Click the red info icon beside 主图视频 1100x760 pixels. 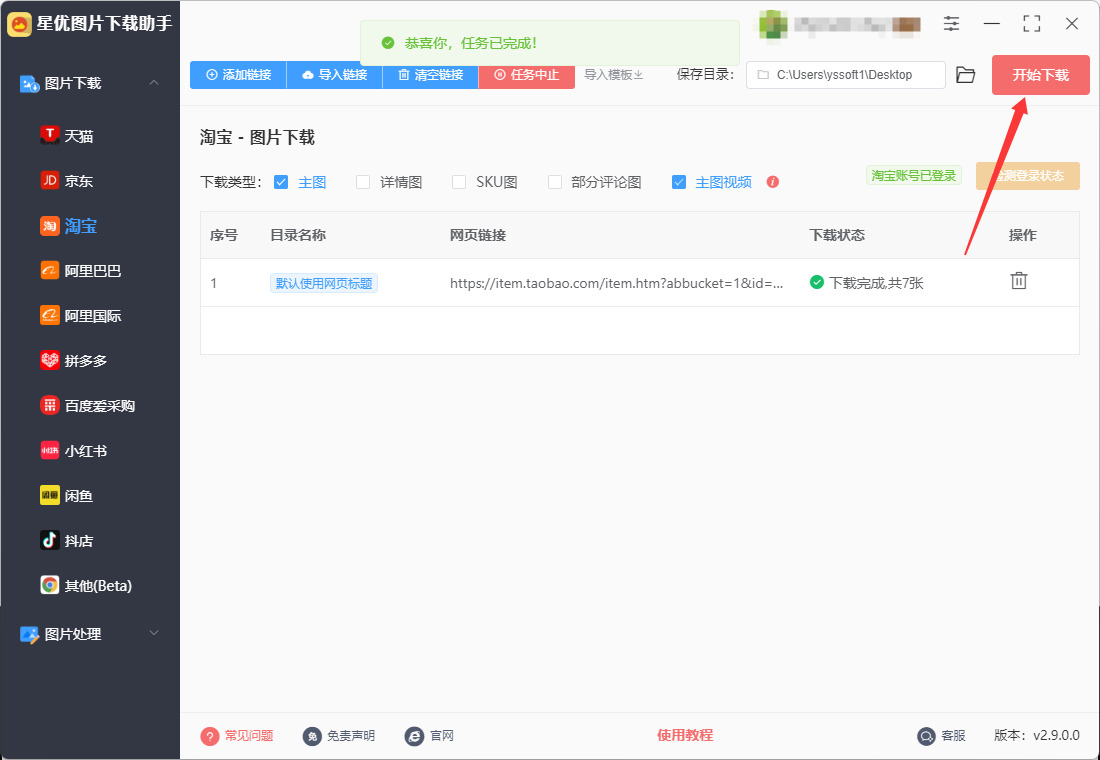[772, 182]
